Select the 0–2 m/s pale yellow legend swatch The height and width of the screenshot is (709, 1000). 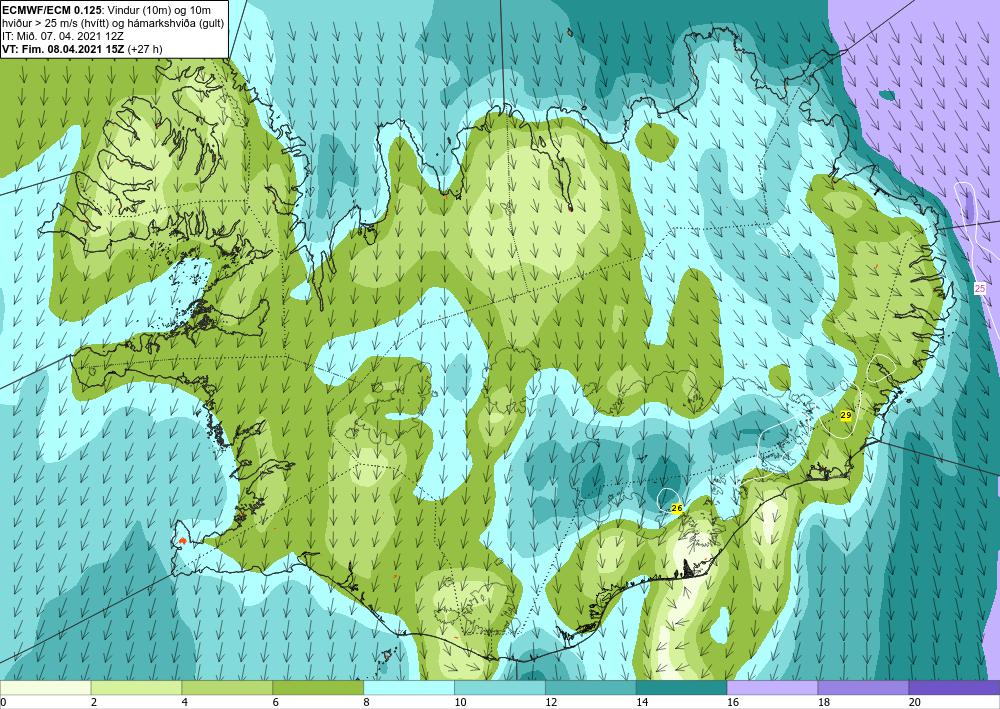(45, 688)
